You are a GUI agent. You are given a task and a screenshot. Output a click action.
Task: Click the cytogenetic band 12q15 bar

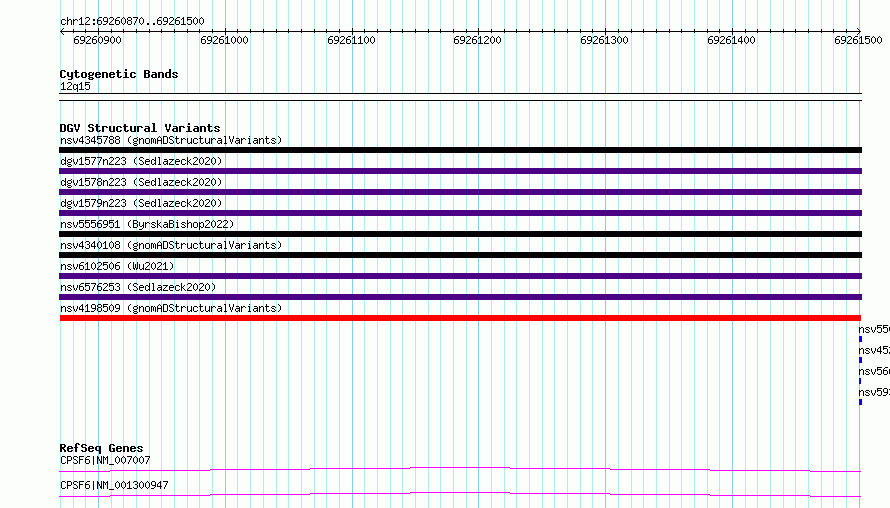pos(460,97)
